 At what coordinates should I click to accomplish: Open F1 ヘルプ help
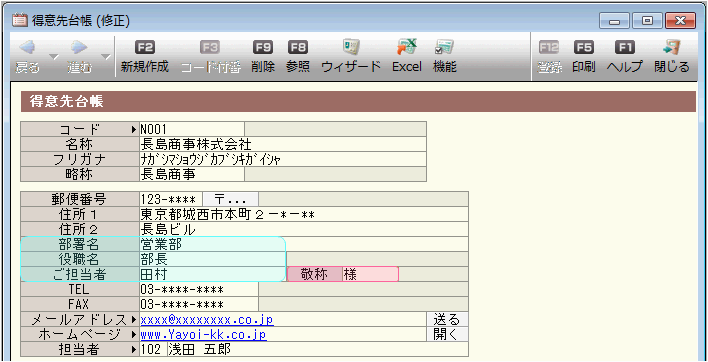pos(624,57)
